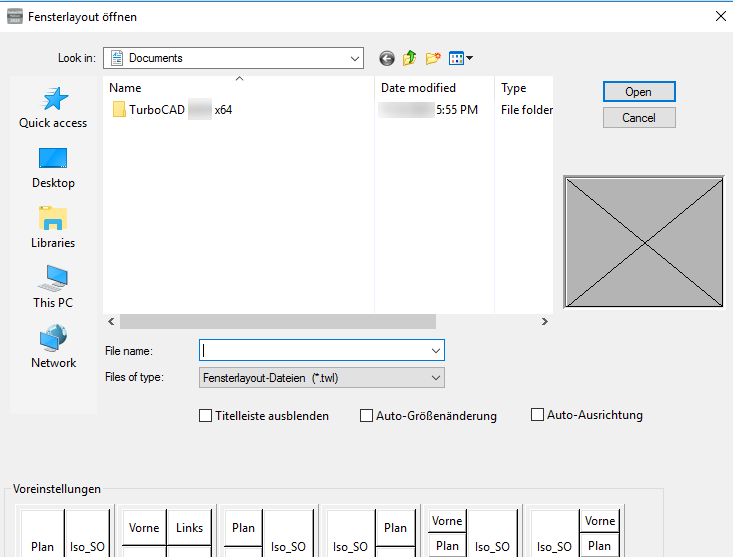This screenshot has width=733, height=557.
Task: Select the preset with Iso_SO left and Vorne, Plan right
Action: pos(575,532)
